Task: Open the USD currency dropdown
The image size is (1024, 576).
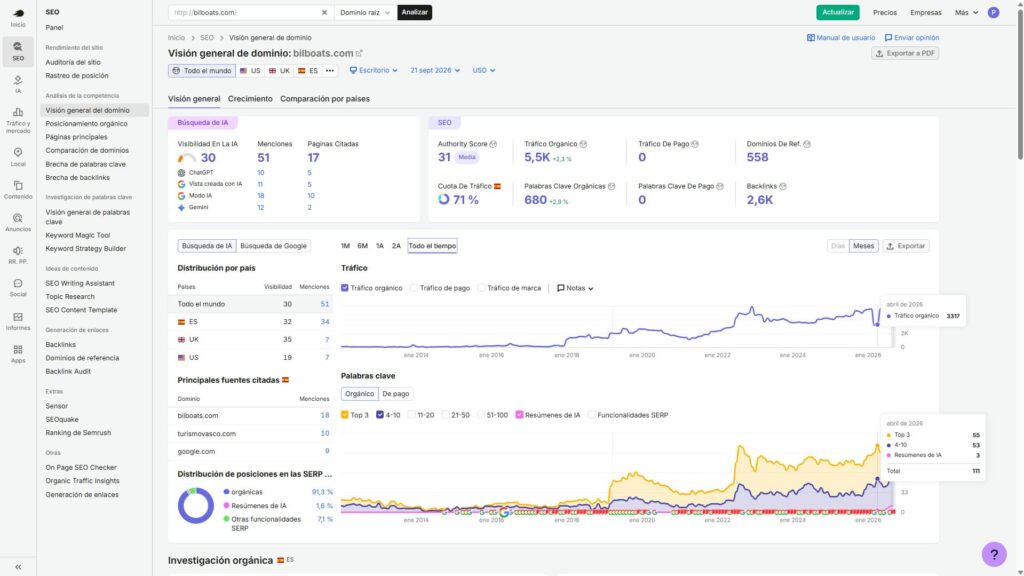Action: tap(483, 71)
